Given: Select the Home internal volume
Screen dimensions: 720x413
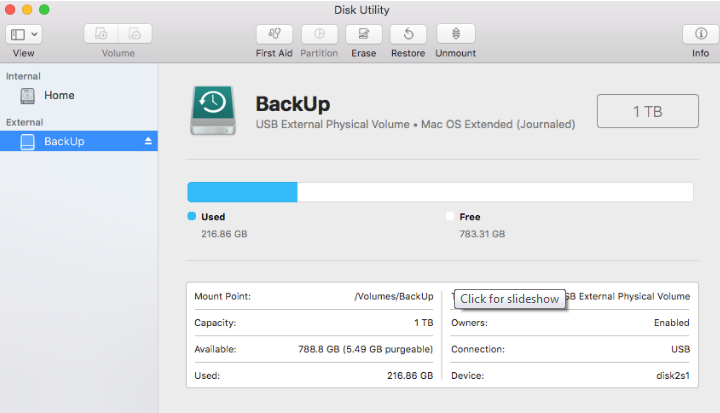Looking at the screenshot, I should (79, 96).
